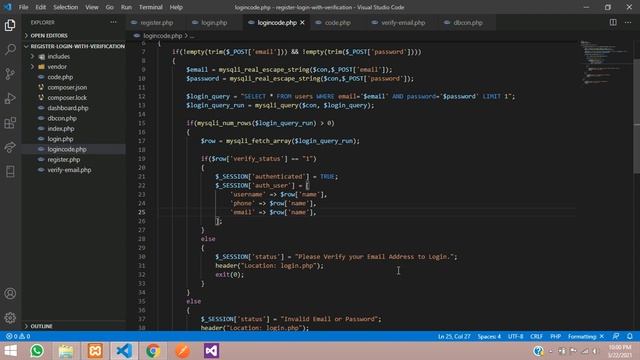Change the UTF-8 encoding setting
This screenshot has width=640, height=360.
pos(516,336)
